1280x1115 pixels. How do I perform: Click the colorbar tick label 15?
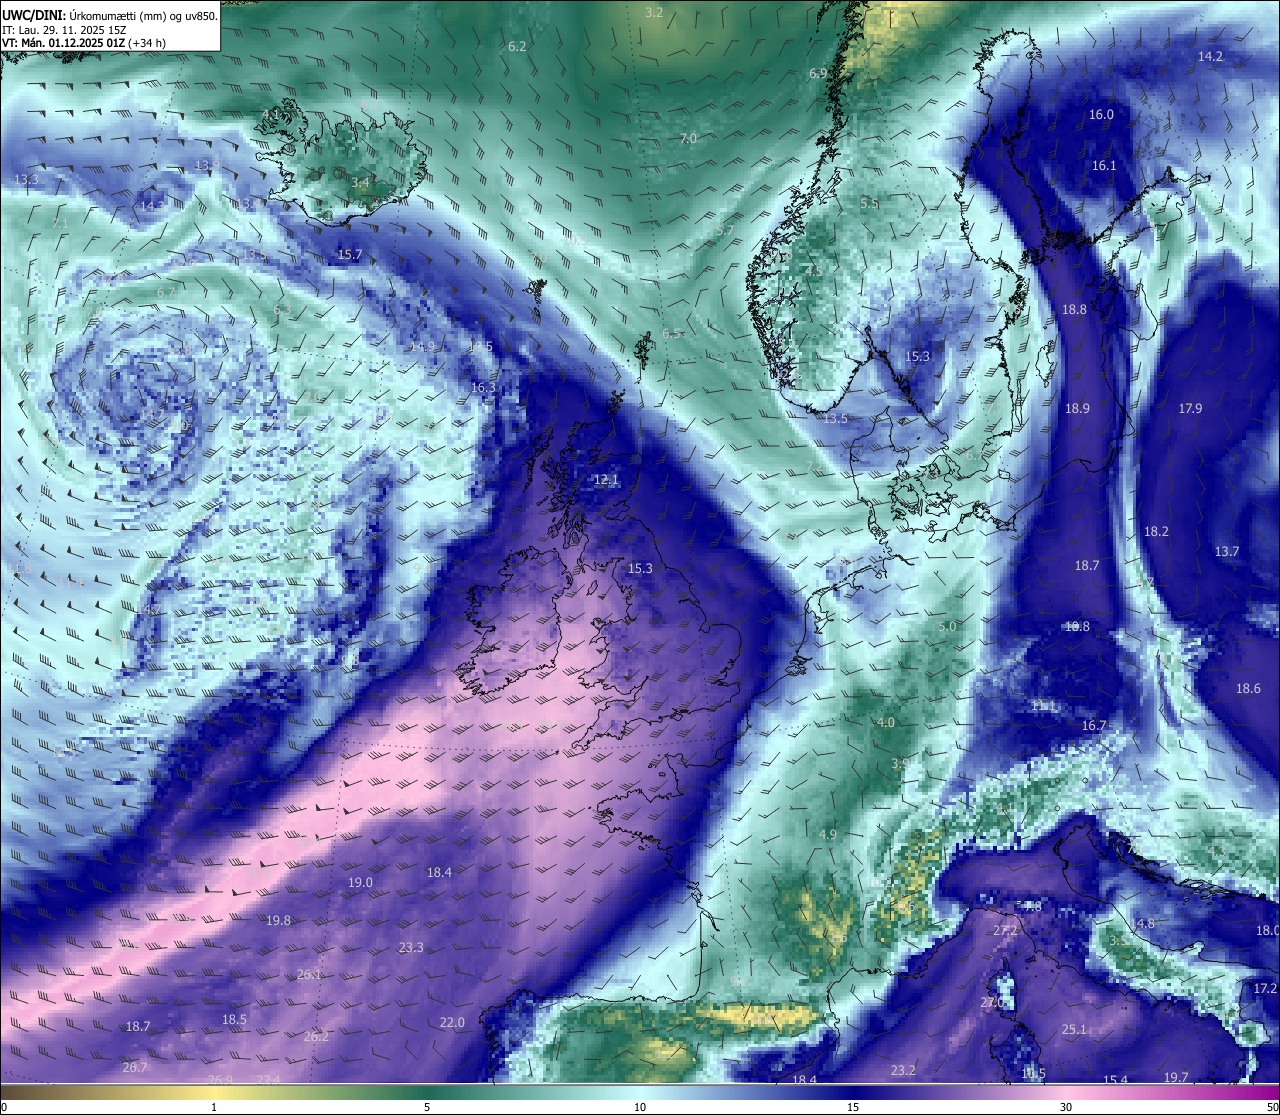pyautogui.click(x=853, y=1107)
